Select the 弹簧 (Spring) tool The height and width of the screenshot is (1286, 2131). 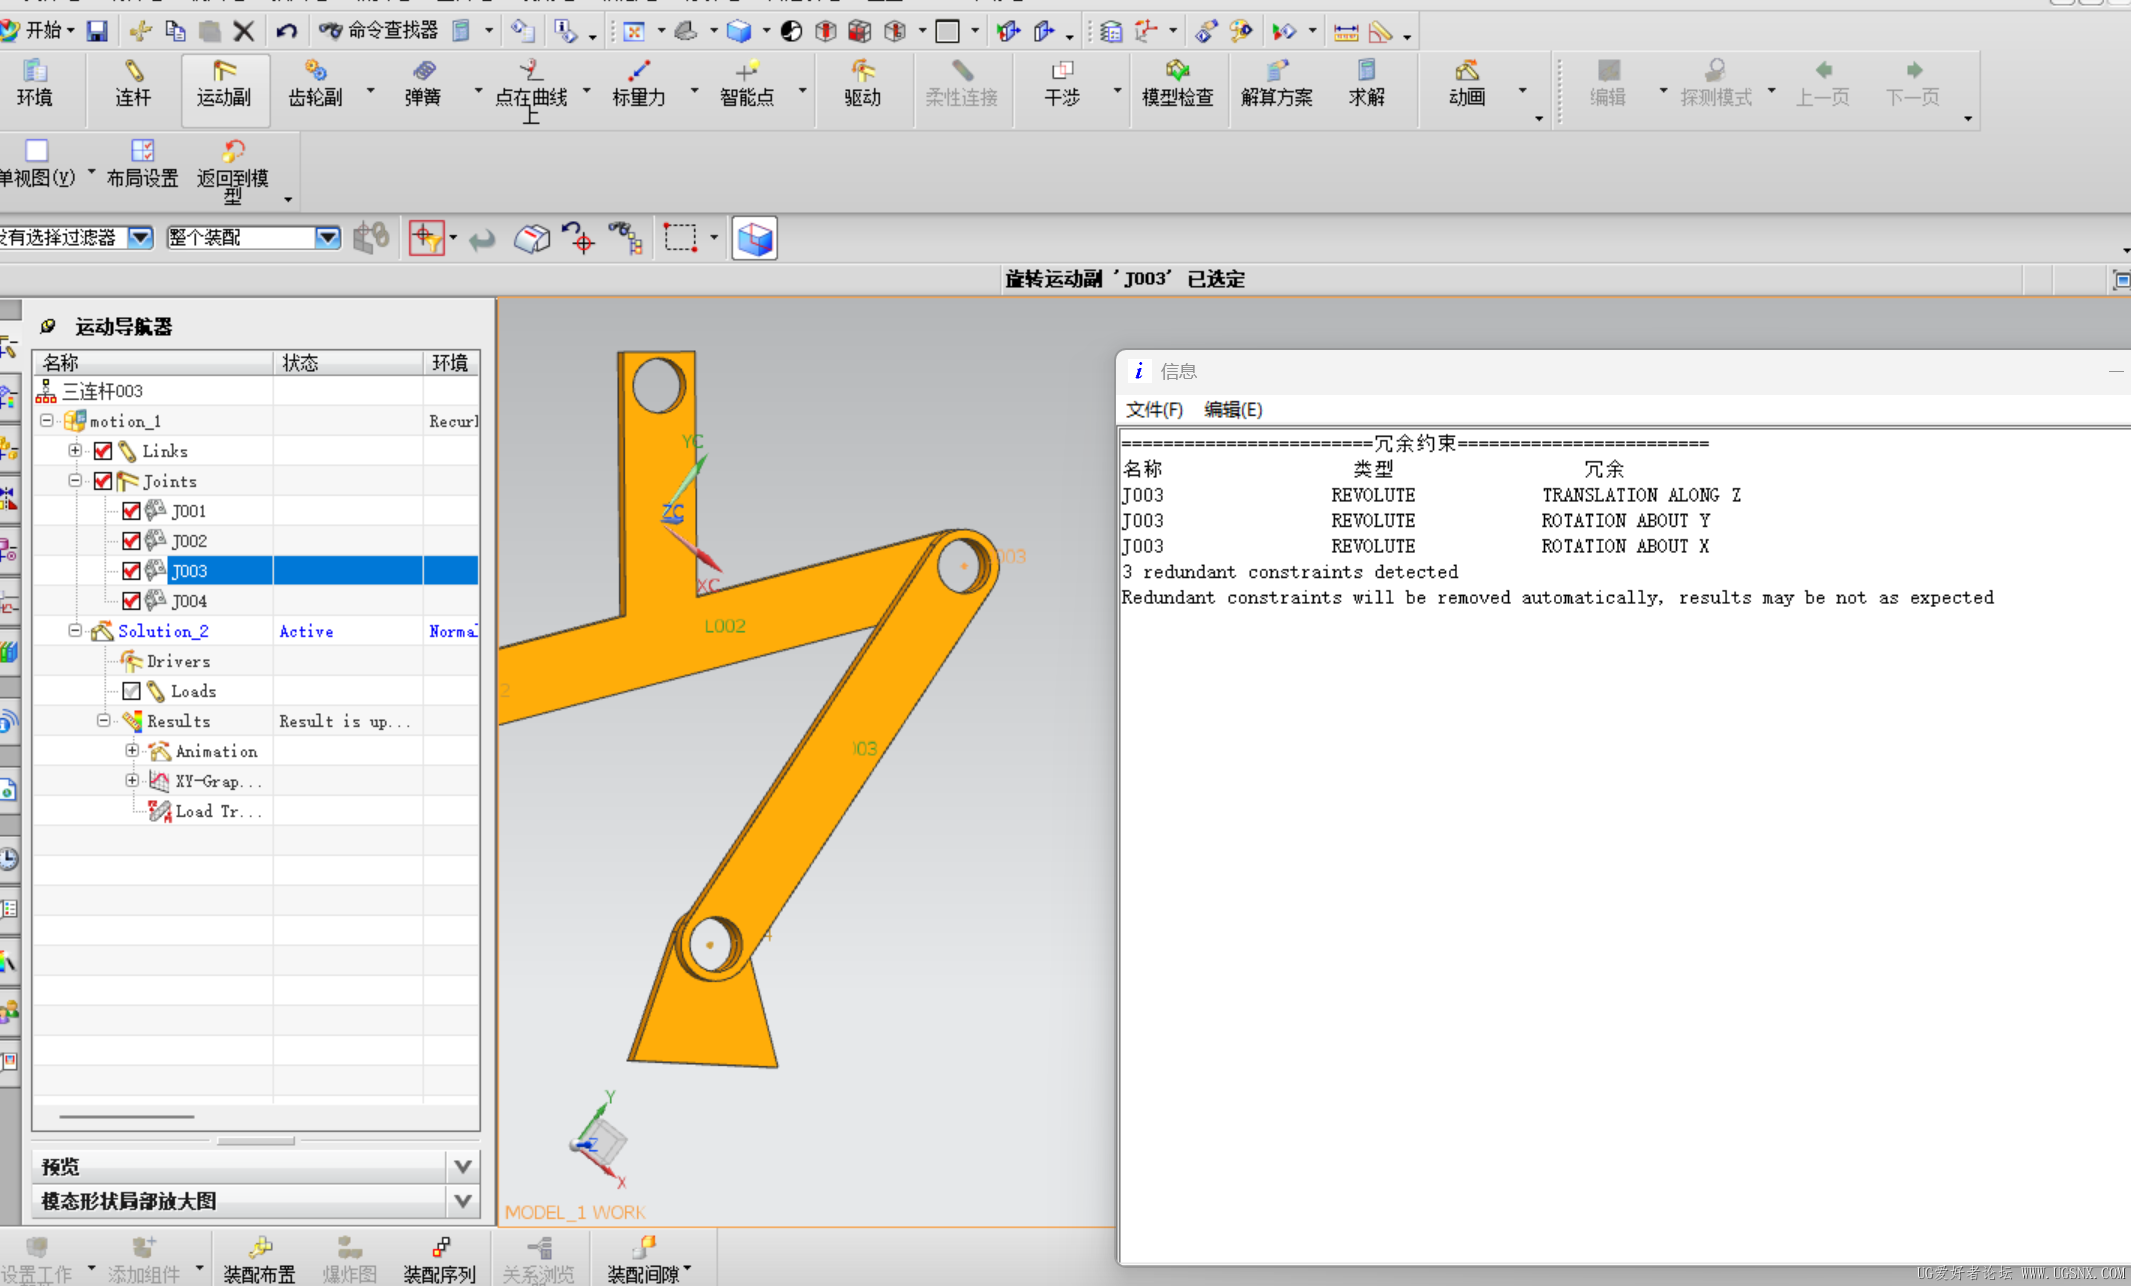tap(423, 83)
